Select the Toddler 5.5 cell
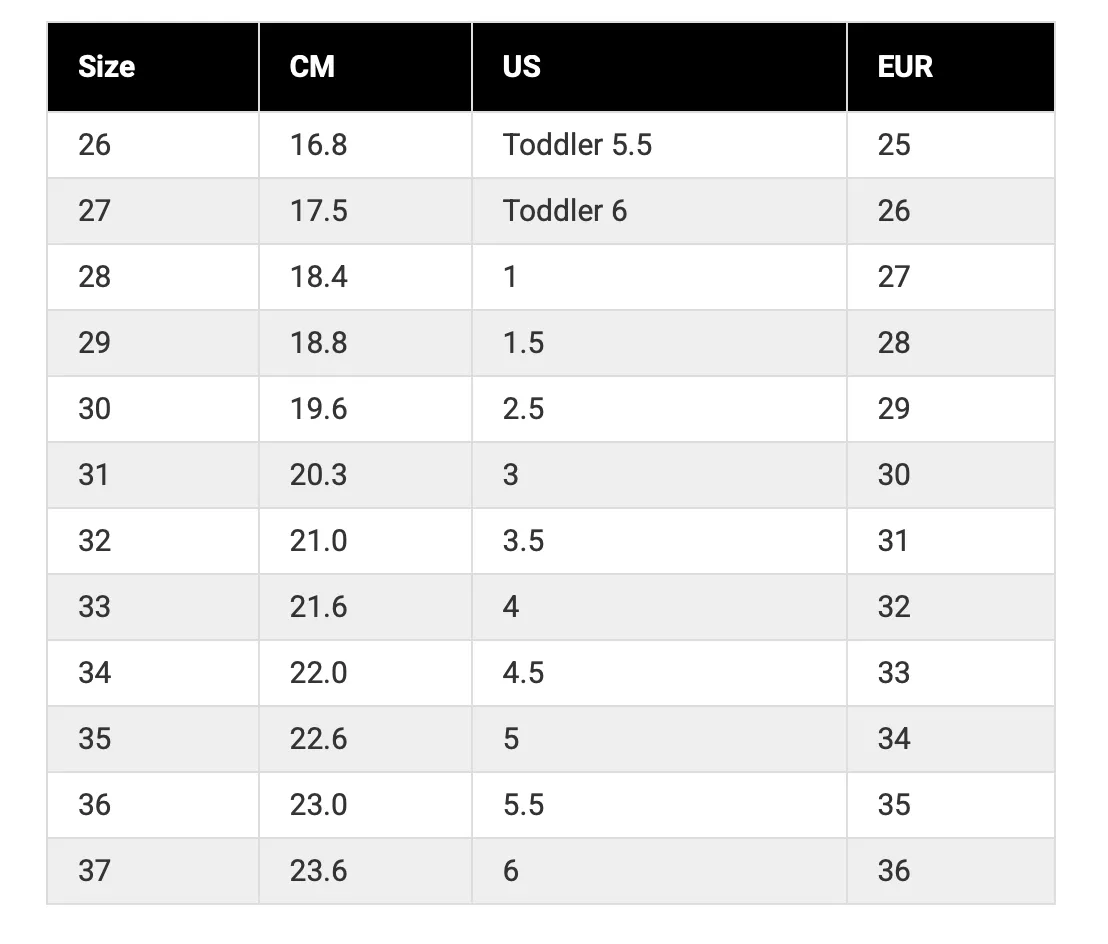Viewport: 1108px width, 944px height. 659,145
